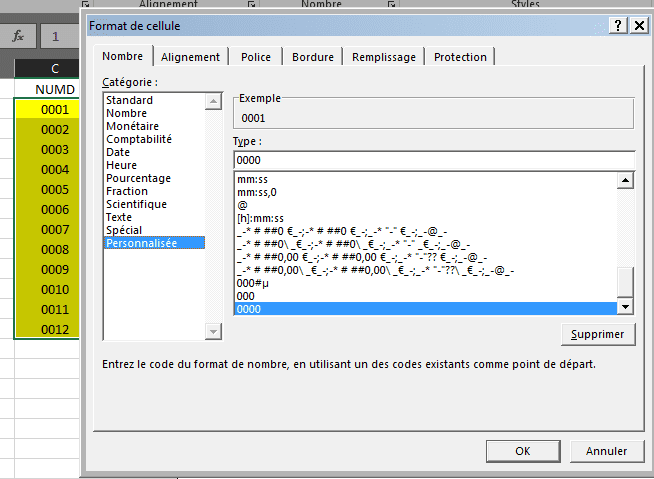Click the Type format code field
The image size is (654, 479).
tap(434, 160)
